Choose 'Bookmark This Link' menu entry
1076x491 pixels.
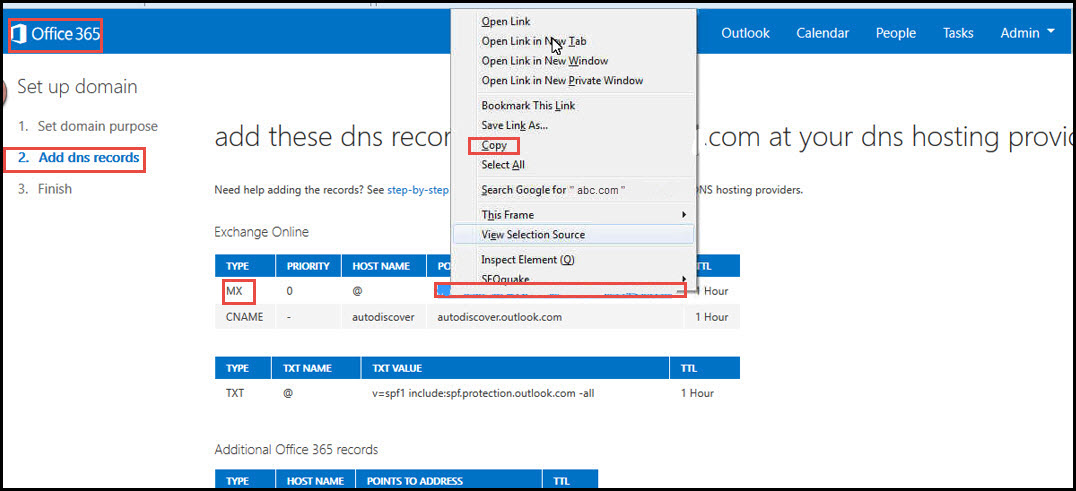click(528, 106)
